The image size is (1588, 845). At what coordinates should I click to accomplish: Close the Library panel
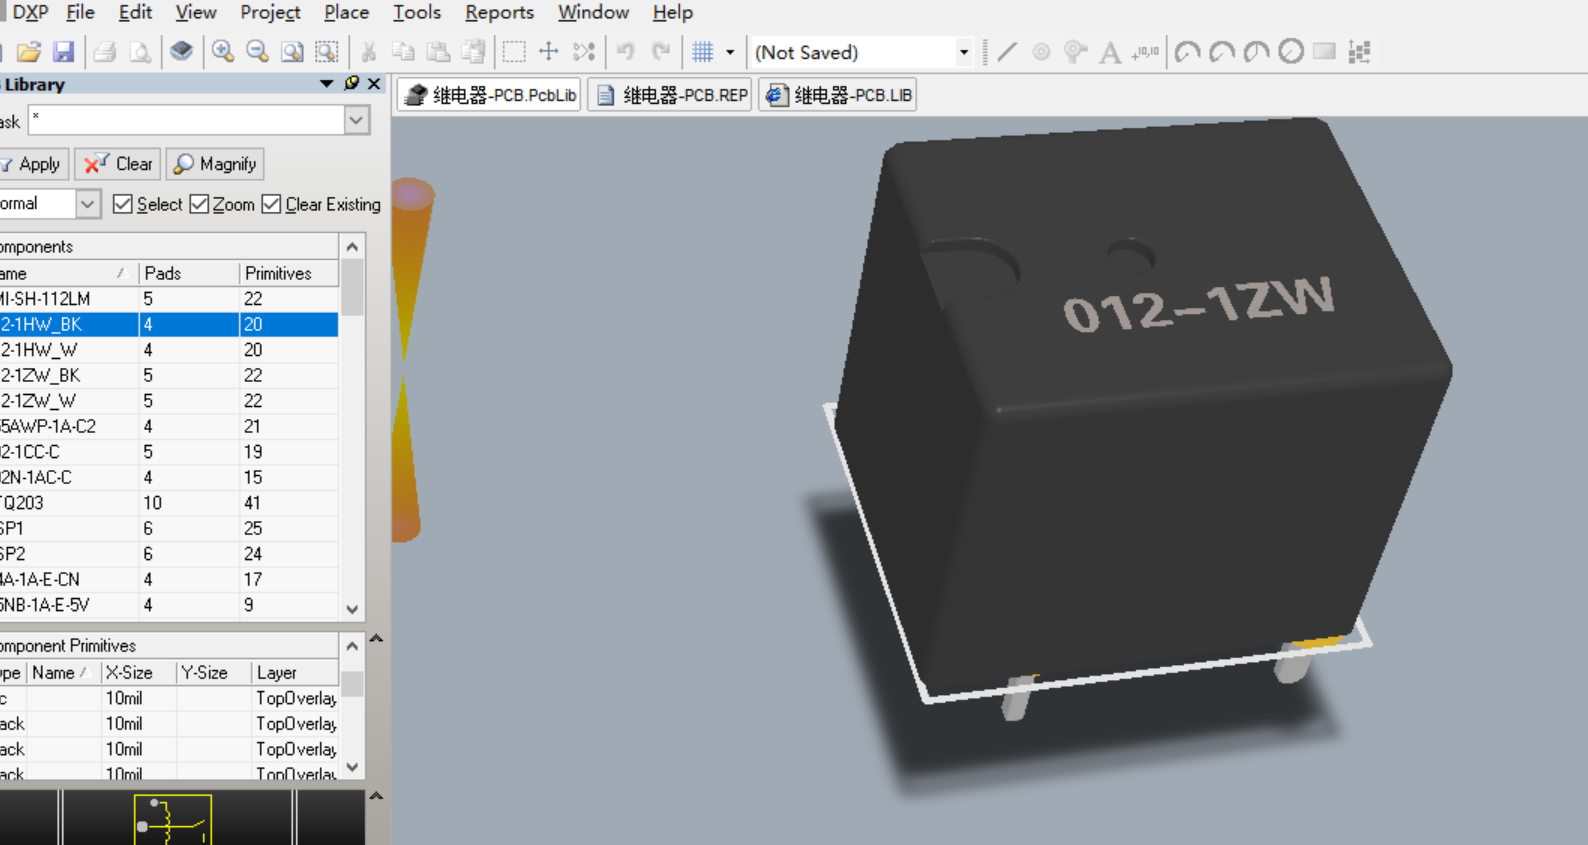[x=374, y=84]
